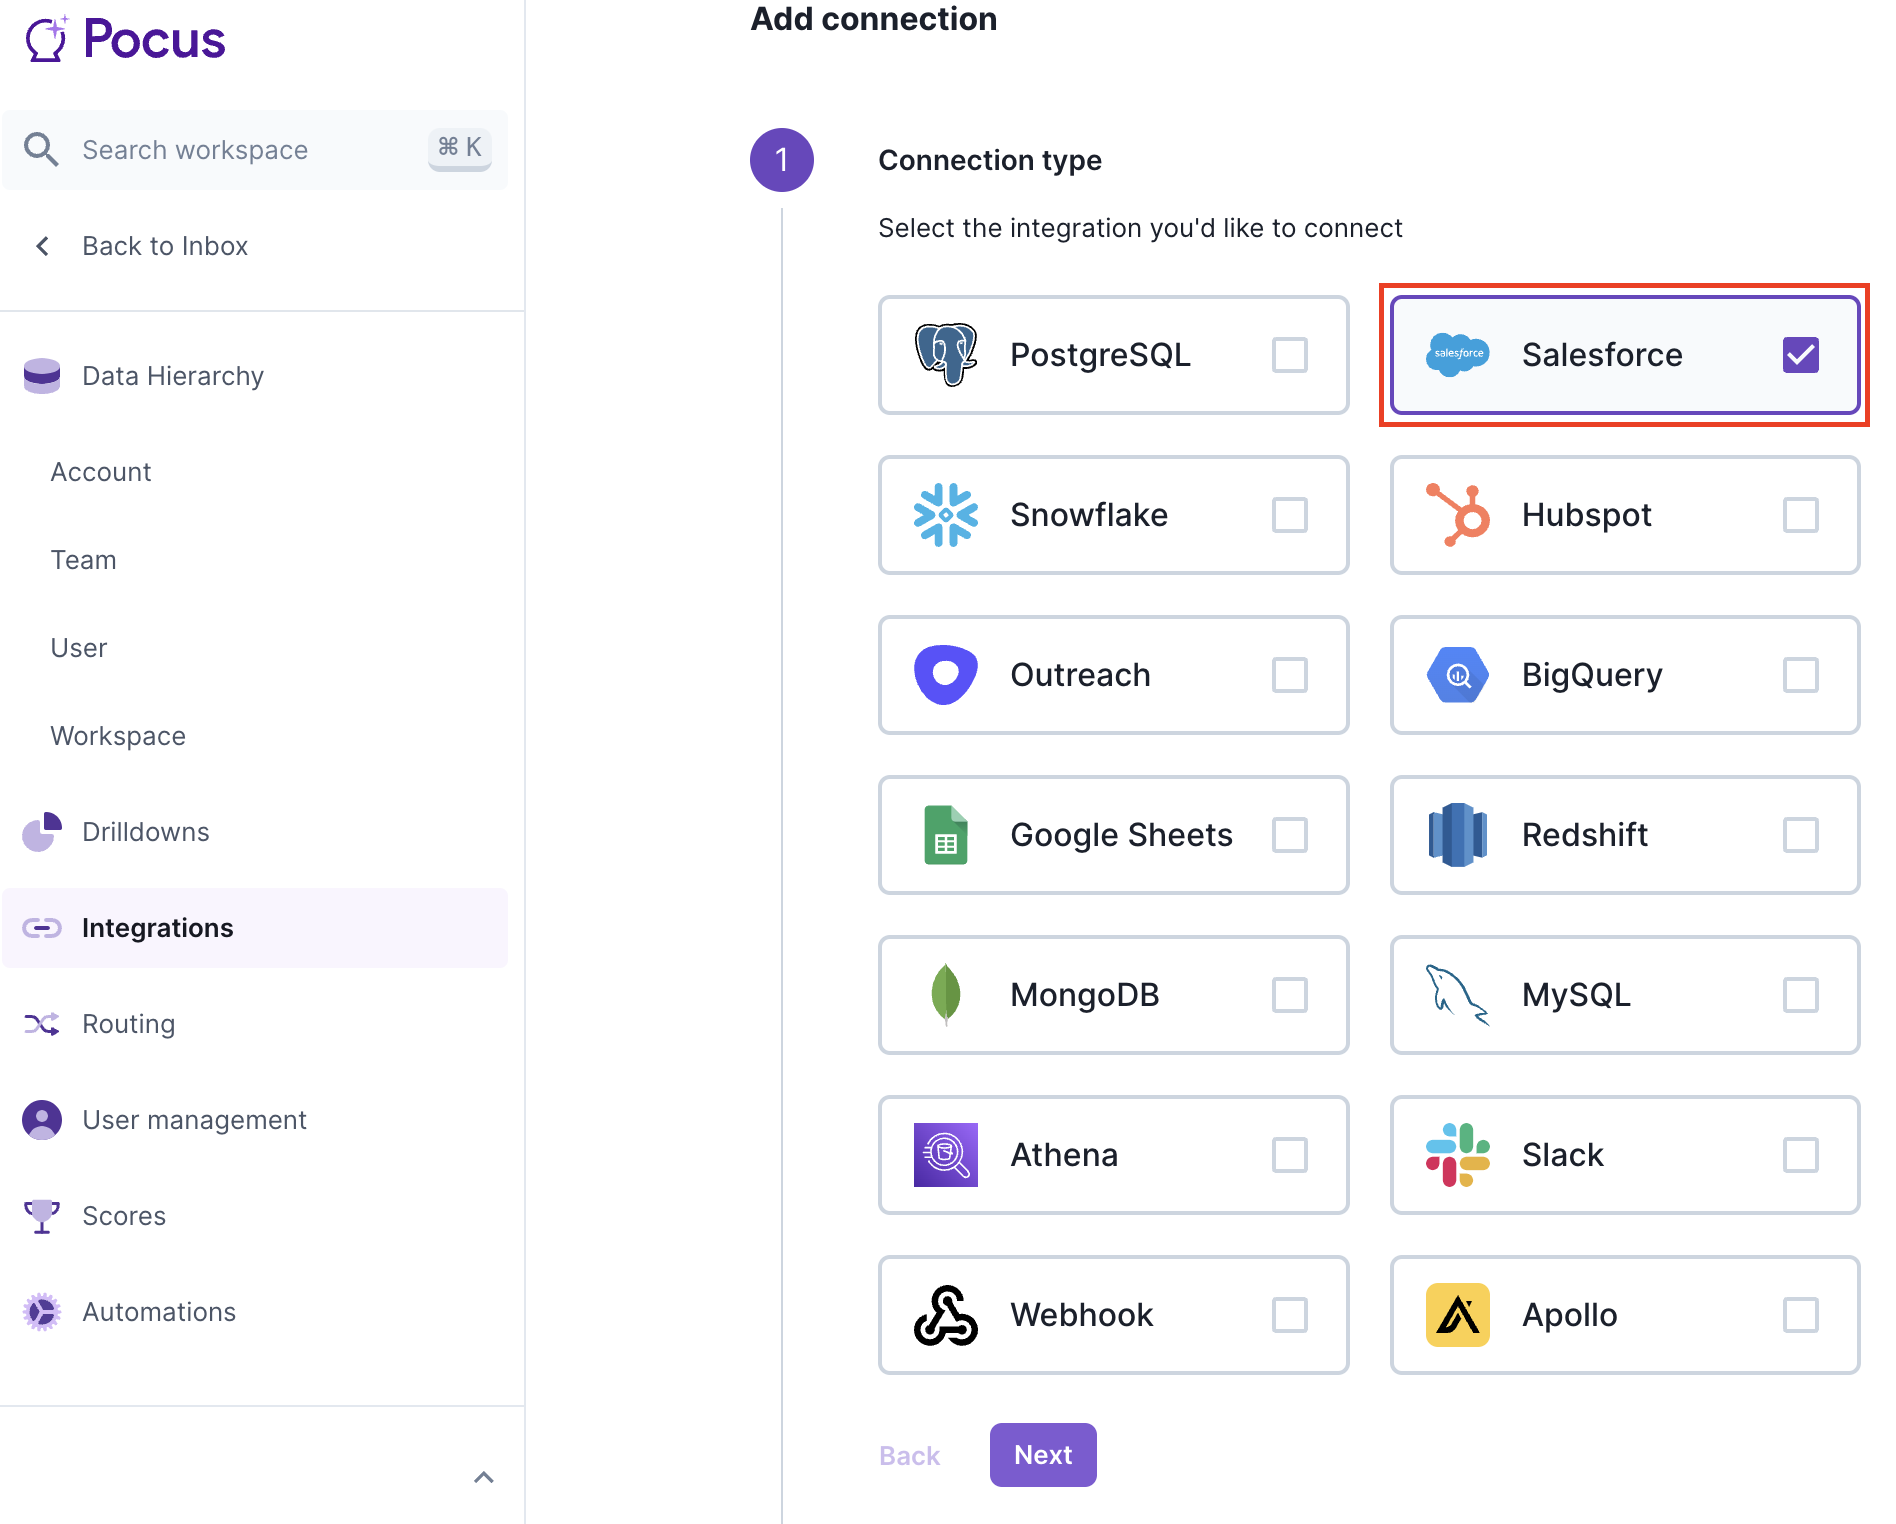
Task: Click the Salesforce cloud logo
Action: (1458, 354)
